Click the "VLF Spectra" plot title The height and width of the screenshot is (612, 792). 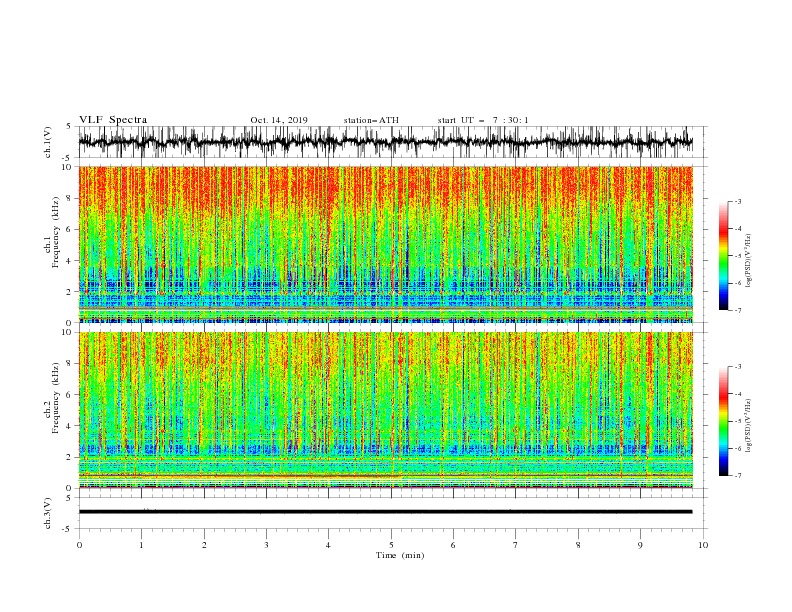click(113, 120)
